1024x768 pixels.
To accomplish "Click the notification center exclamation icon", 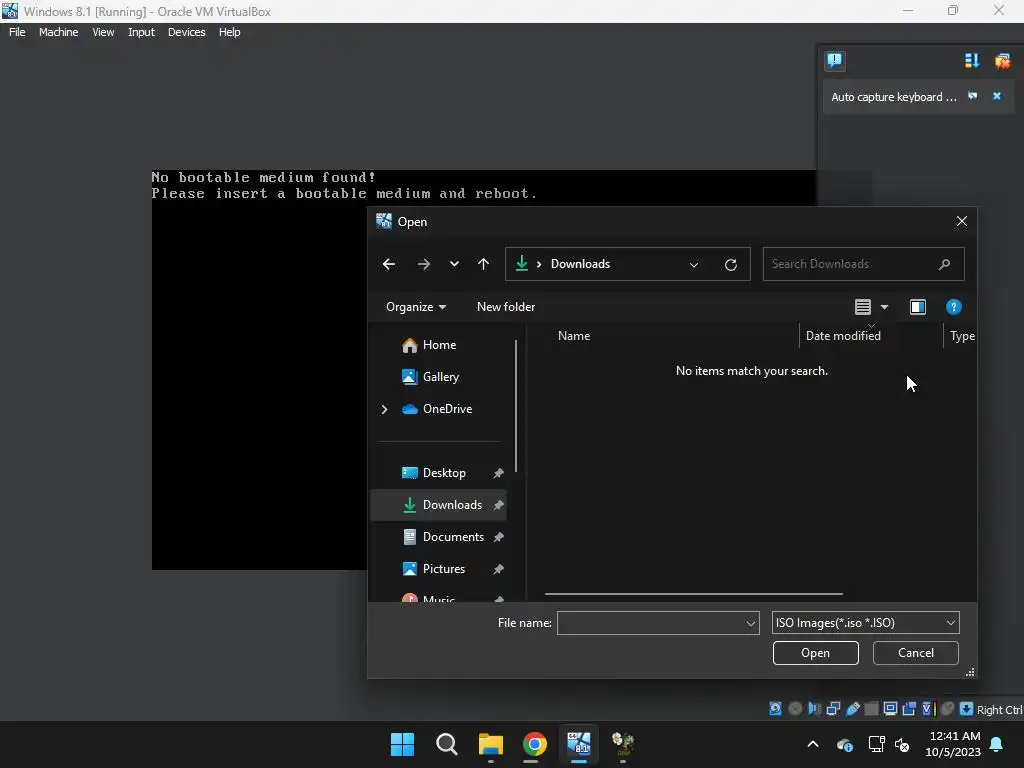I will tap(835, 61).
